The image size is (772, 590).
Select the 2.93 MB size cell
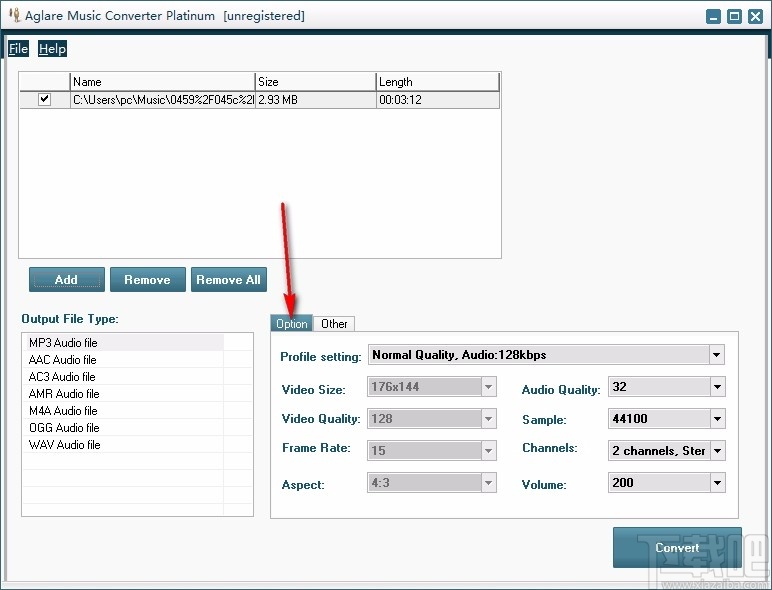[316, 100]
